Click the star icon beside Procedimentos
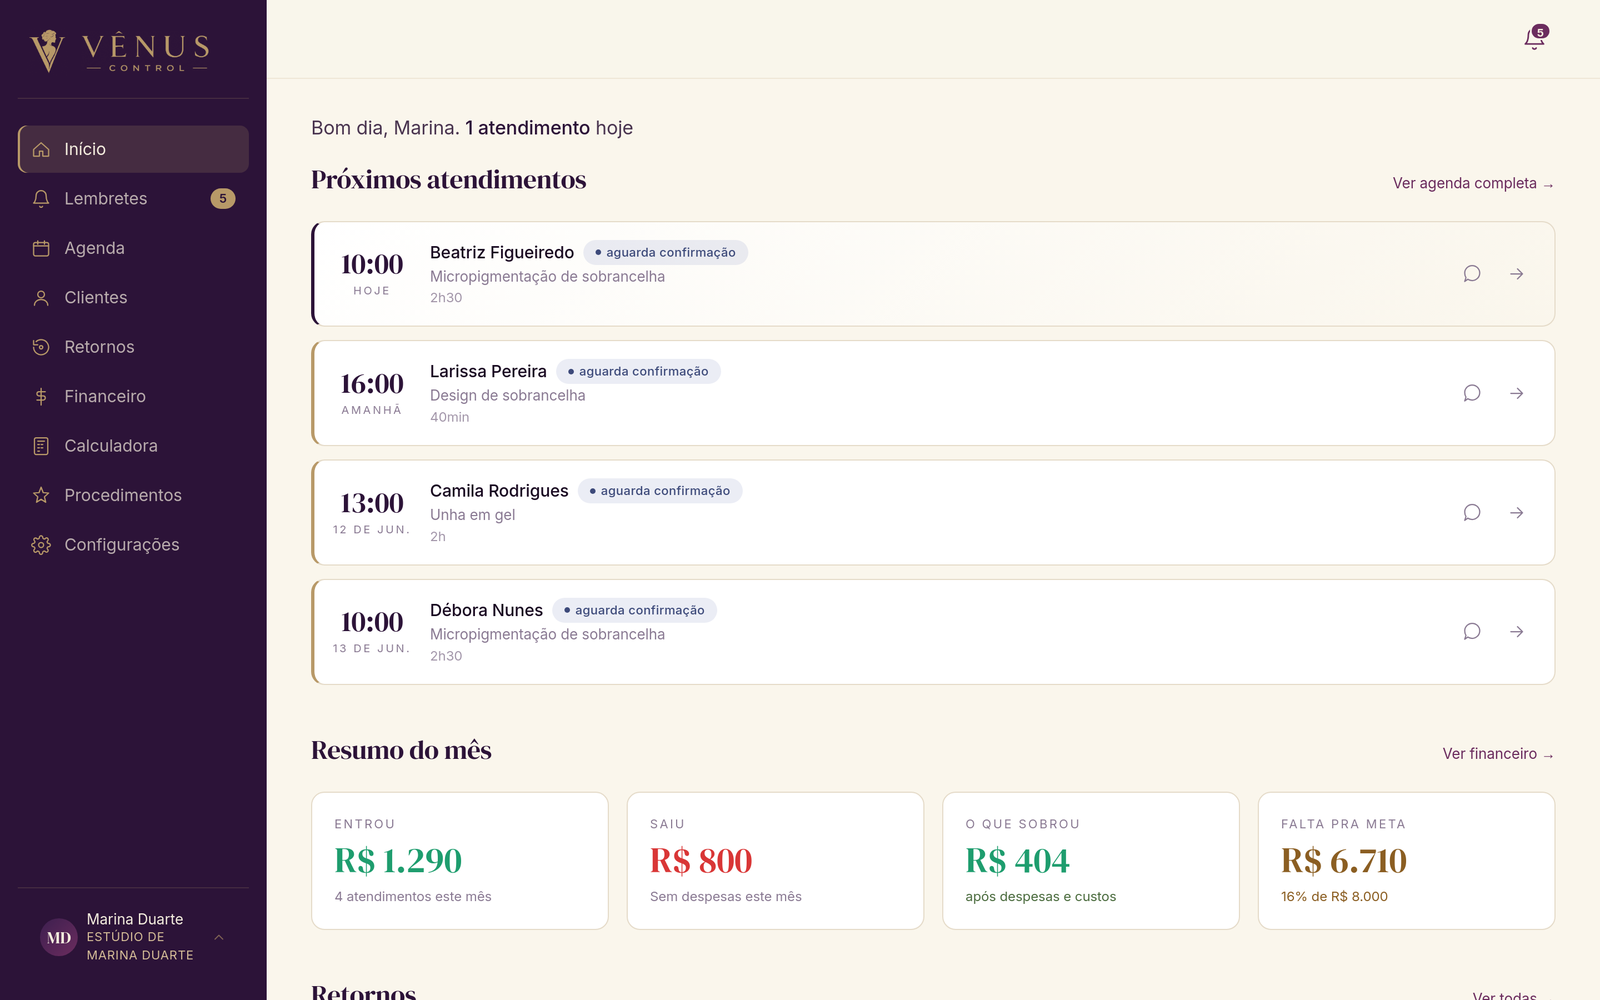 pos(41,495)
